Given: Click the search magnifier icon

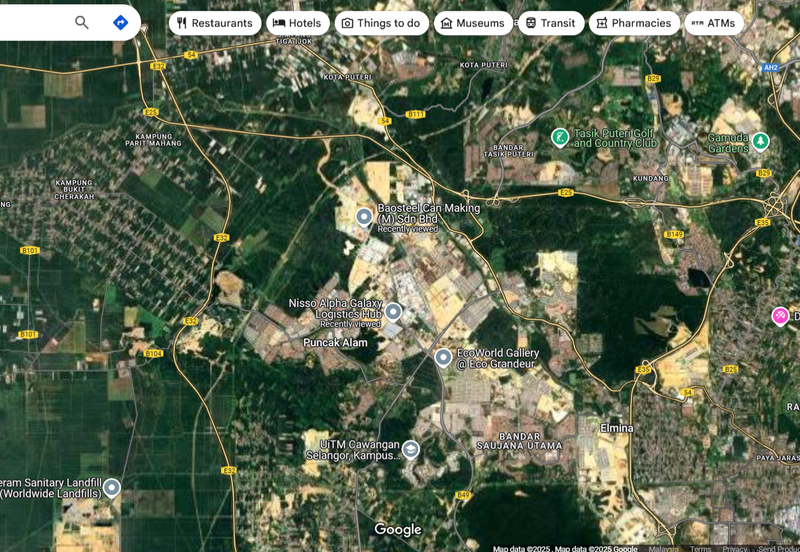Looking at the screenshot, I should coord(82,22).
